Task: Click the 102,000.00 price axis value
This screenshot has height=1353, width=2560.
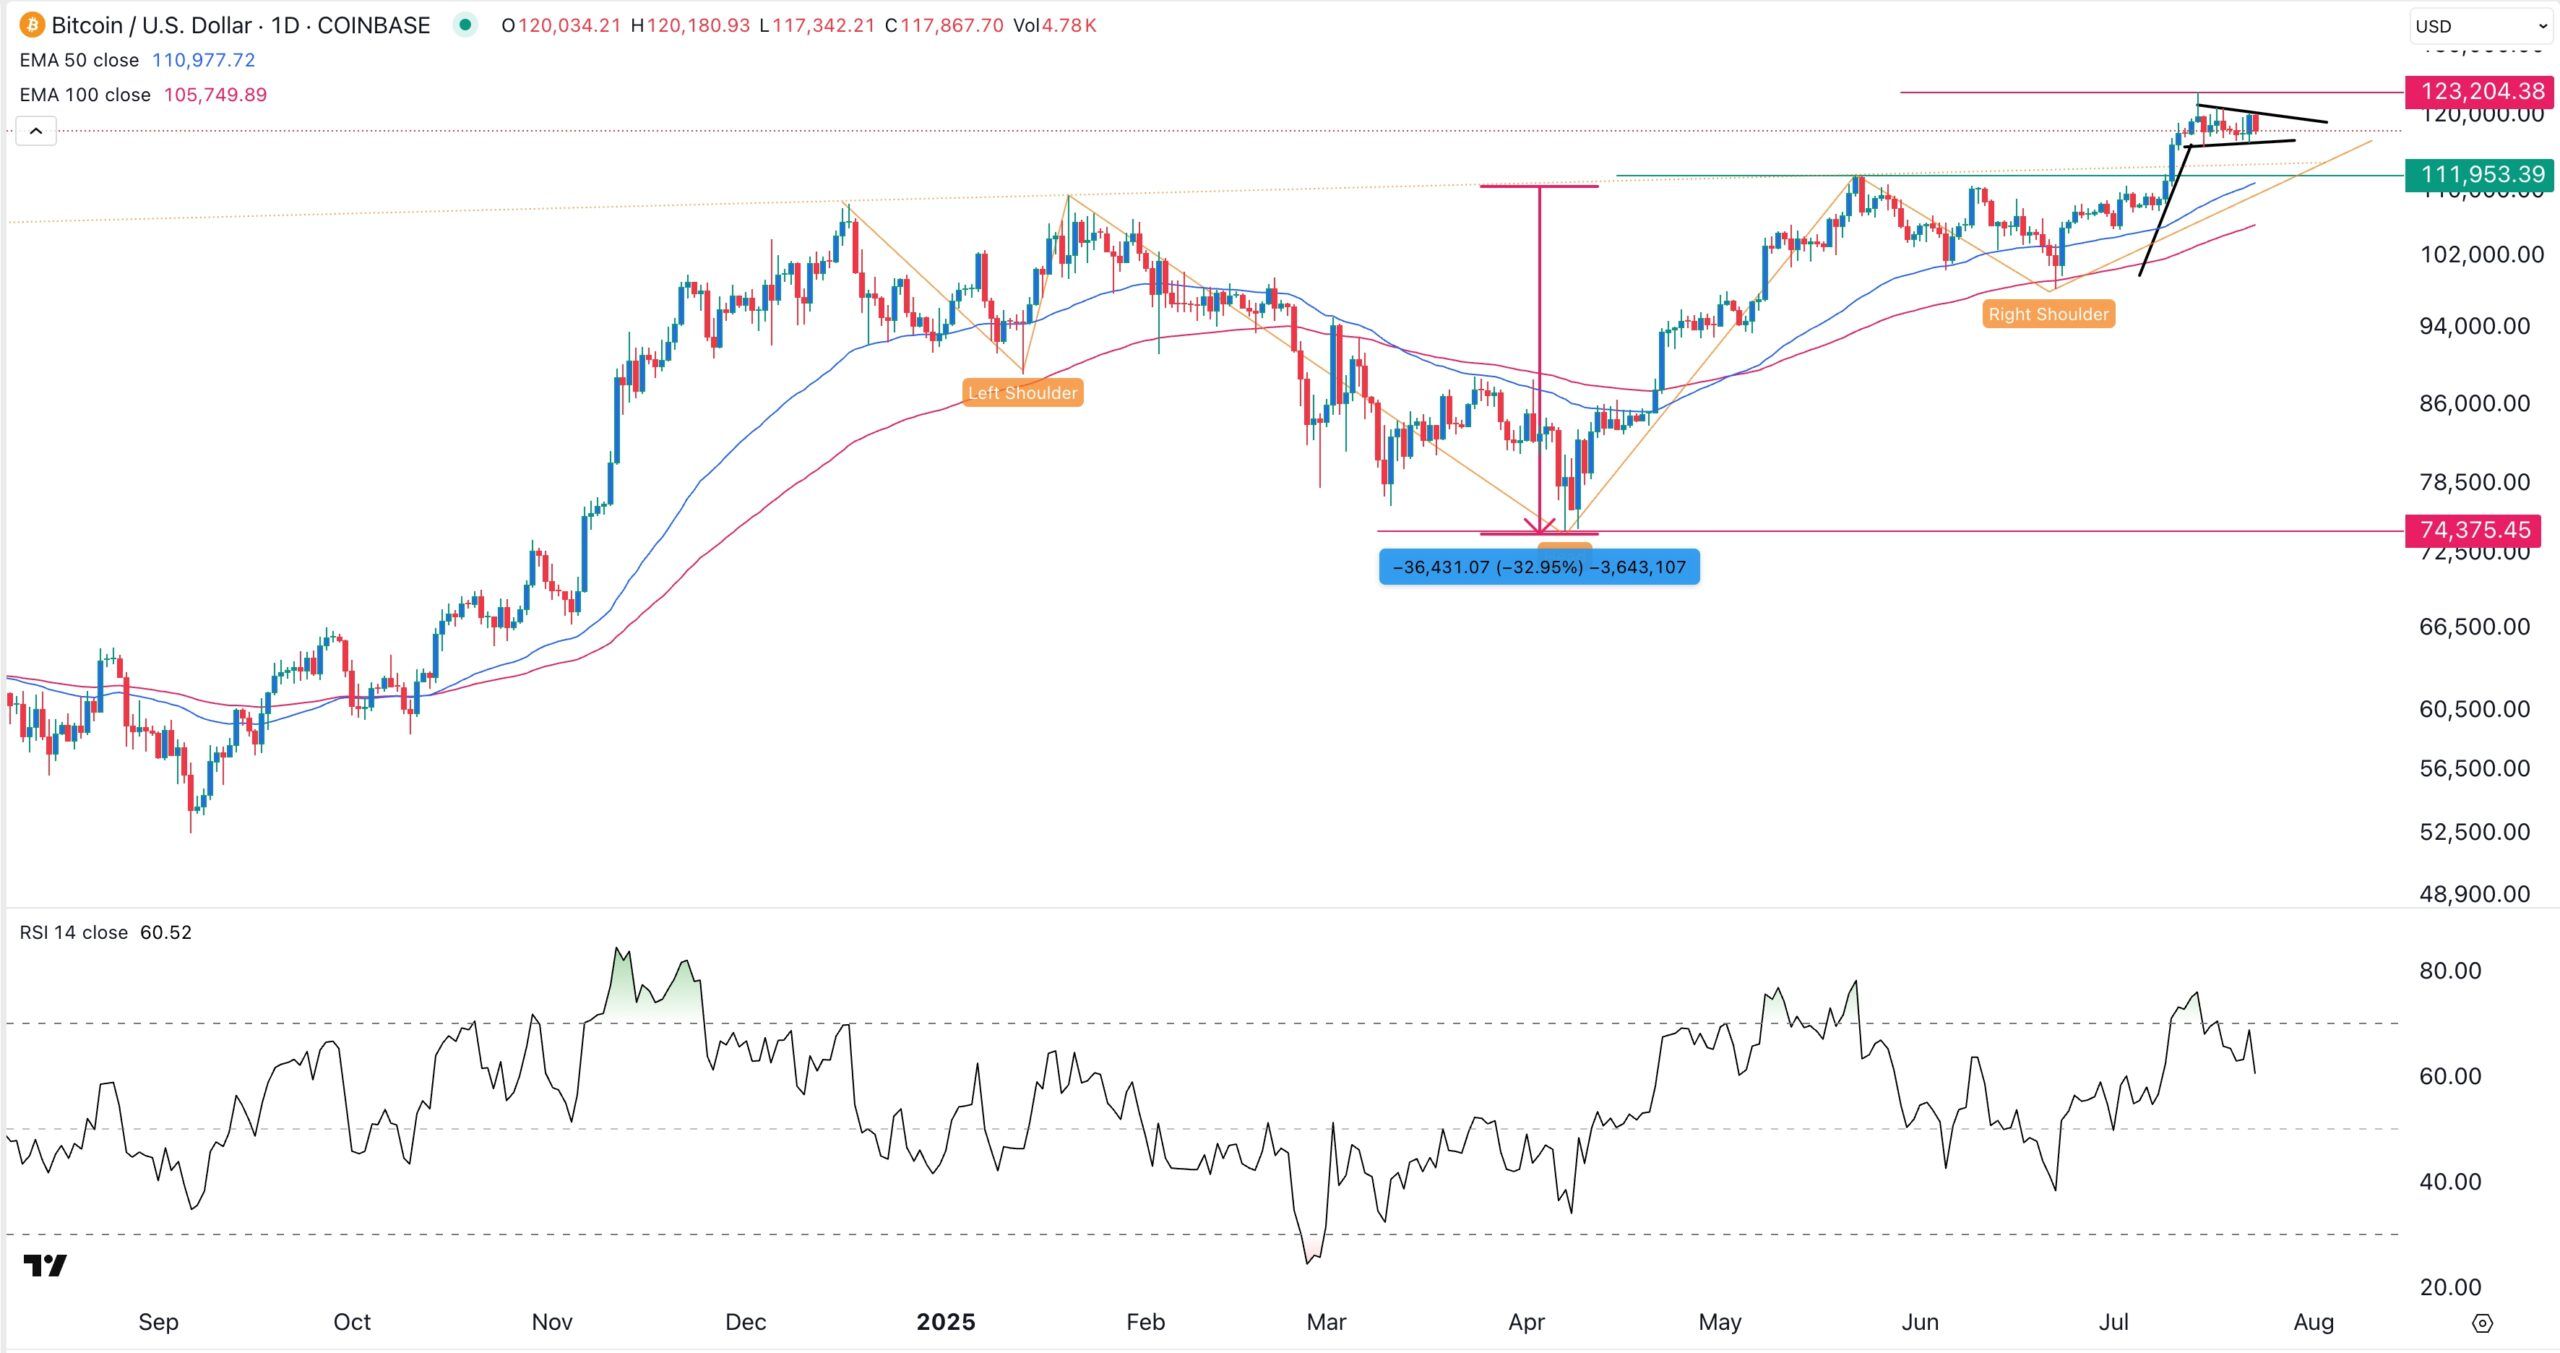Action: coord(2482,255)
